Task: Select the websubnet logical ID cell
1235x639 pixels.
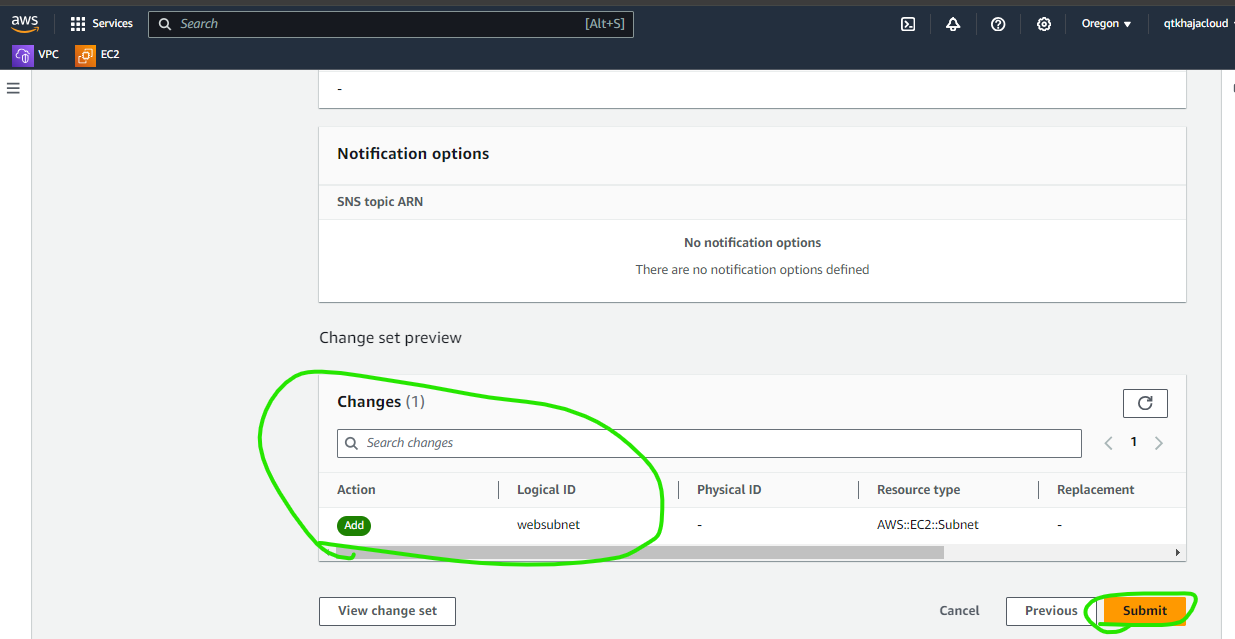Action: tap(548, 525)
